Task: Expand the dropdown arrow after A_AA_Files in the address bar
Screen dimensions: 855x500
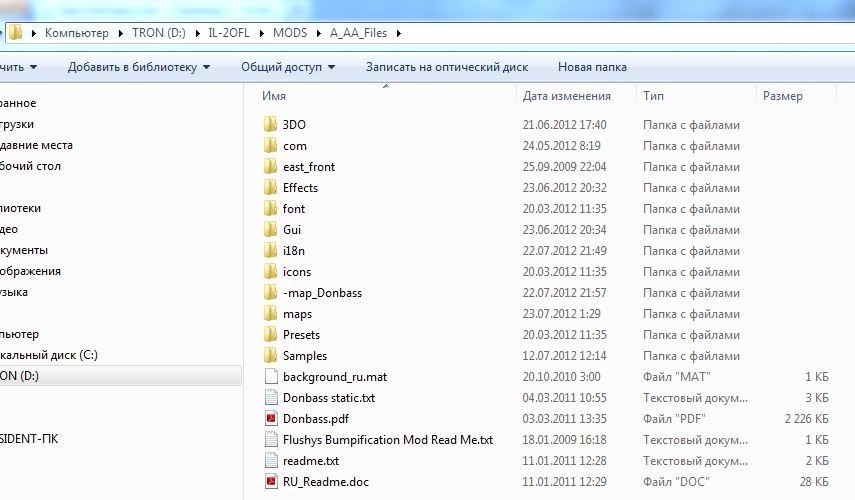Action: point(399,33)
